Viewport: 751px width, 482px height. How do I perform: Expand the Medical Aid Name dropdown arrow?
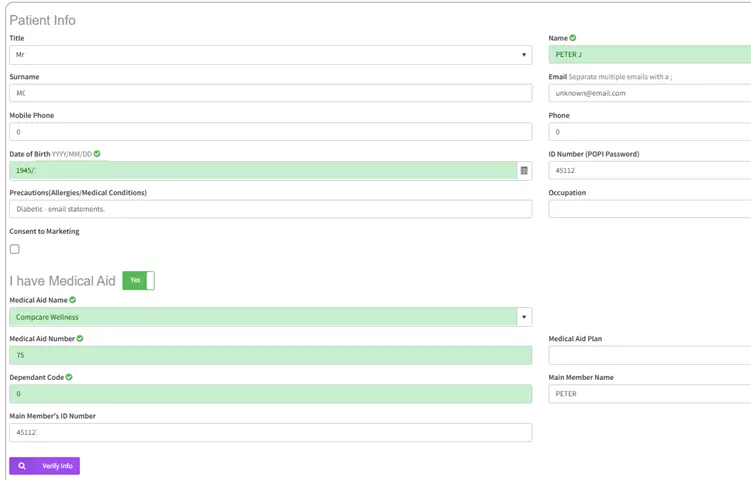524,317
